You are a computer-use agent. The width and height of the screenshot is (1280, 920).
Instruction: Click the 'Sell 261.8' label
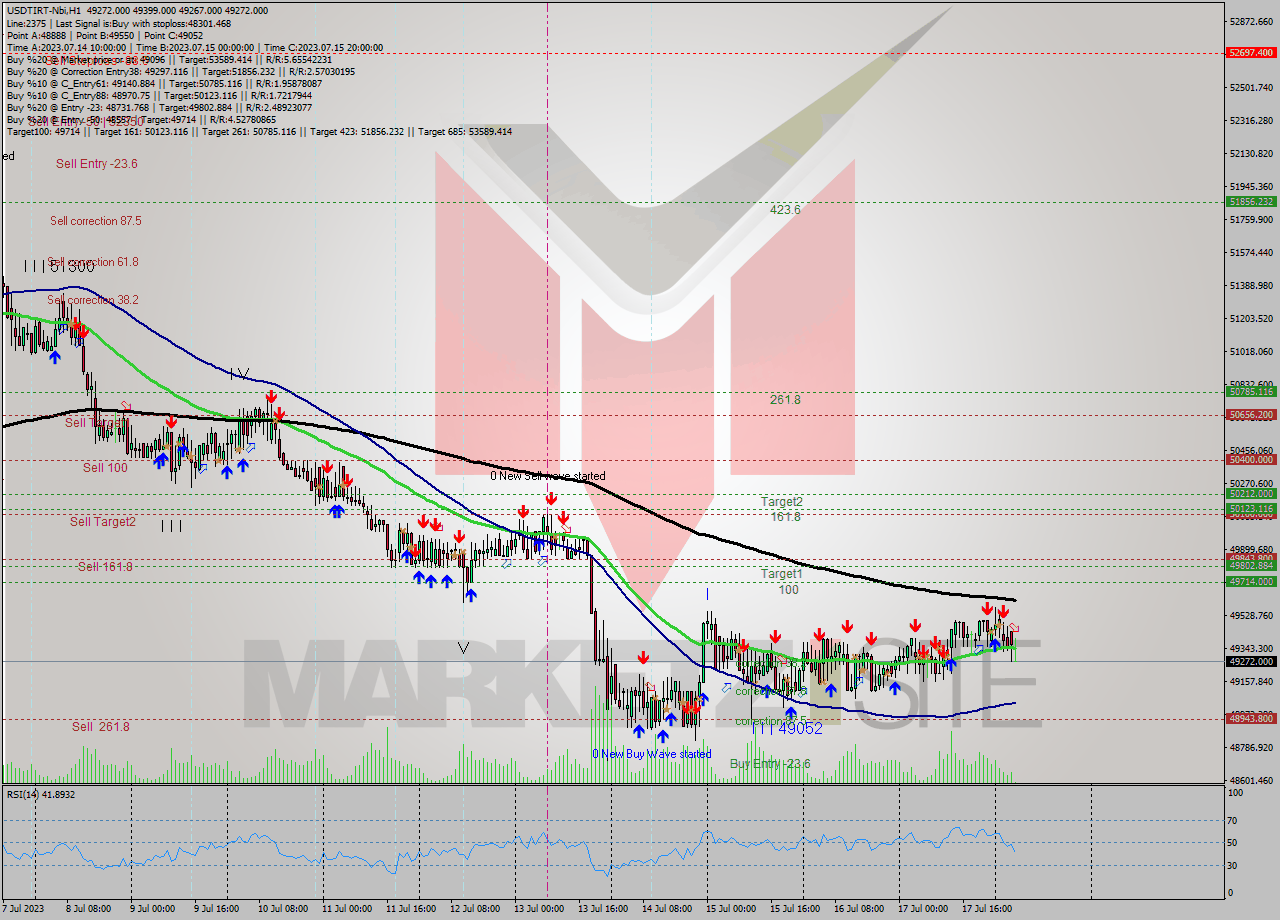point(100,727)
